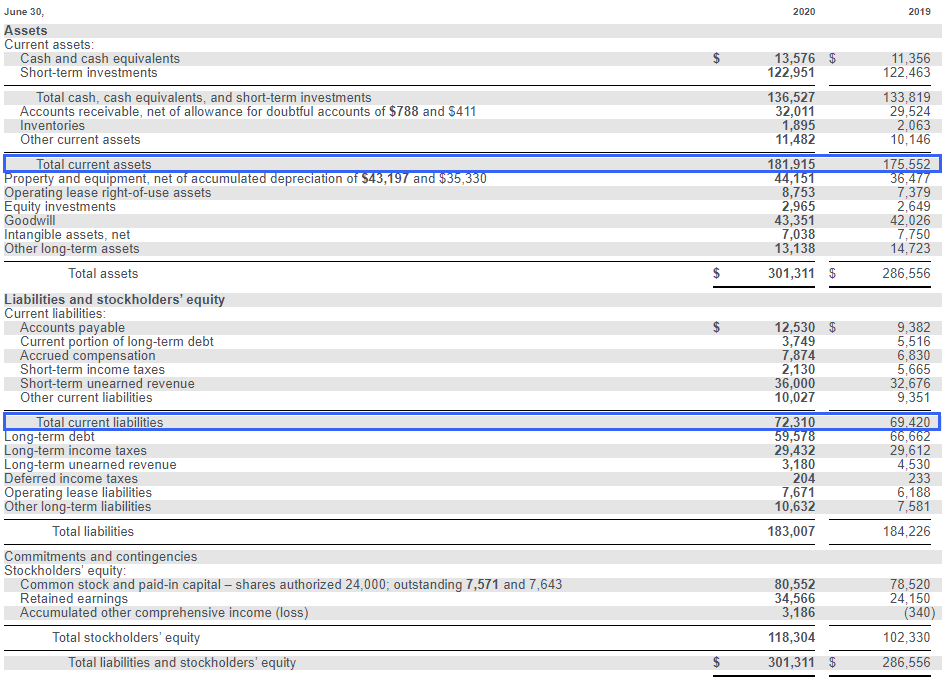Screen dimensions: 944x684
Task: Select the June 30 date header
Action: coord(25,11)
